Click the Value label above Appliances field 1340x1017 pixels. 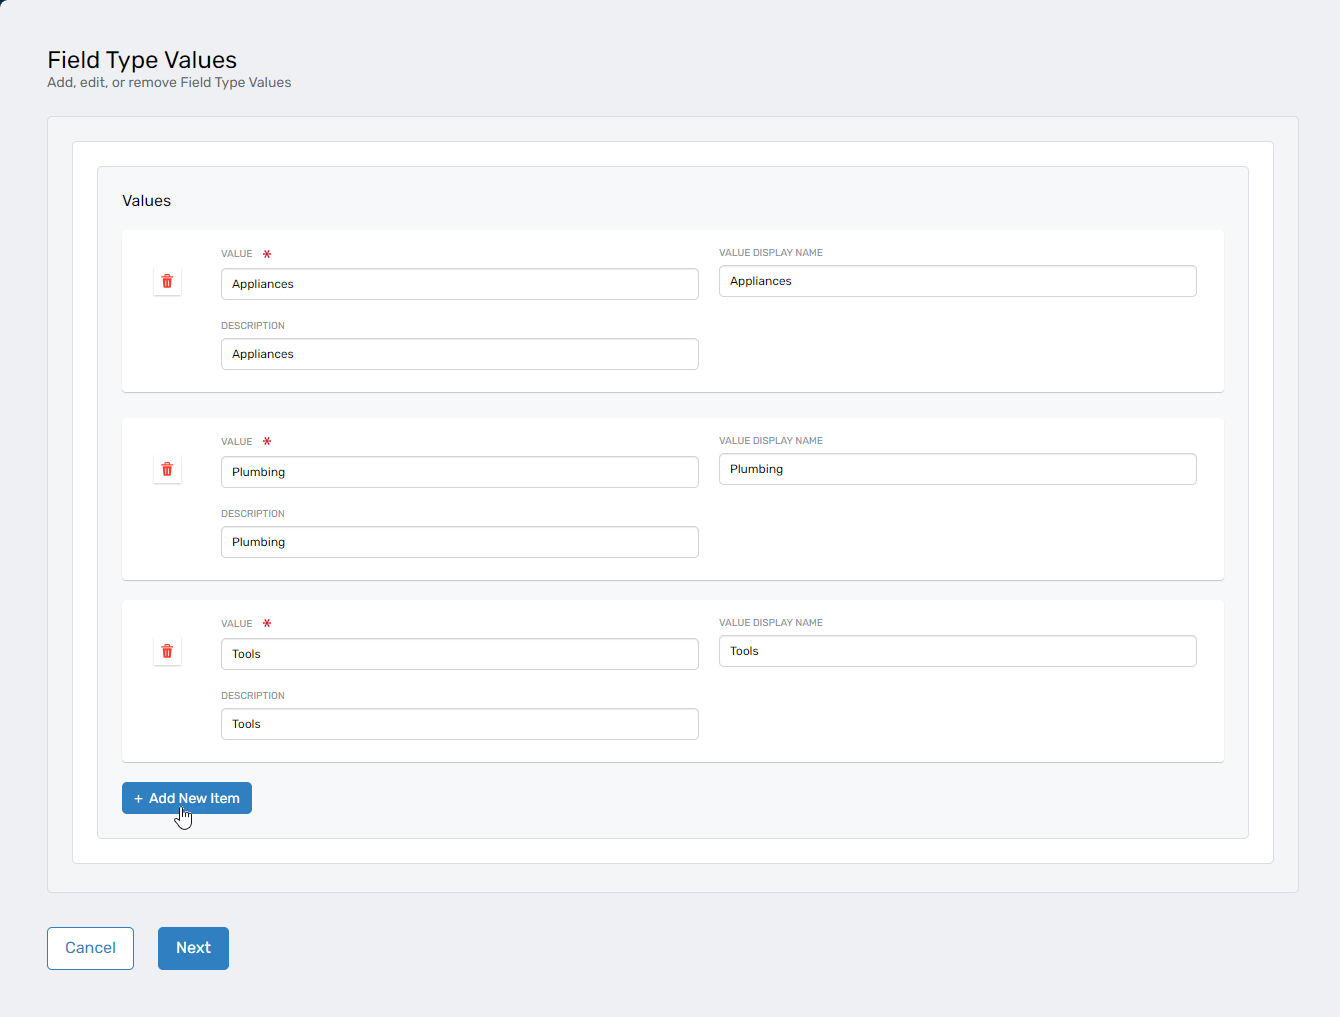click(237, 254)
